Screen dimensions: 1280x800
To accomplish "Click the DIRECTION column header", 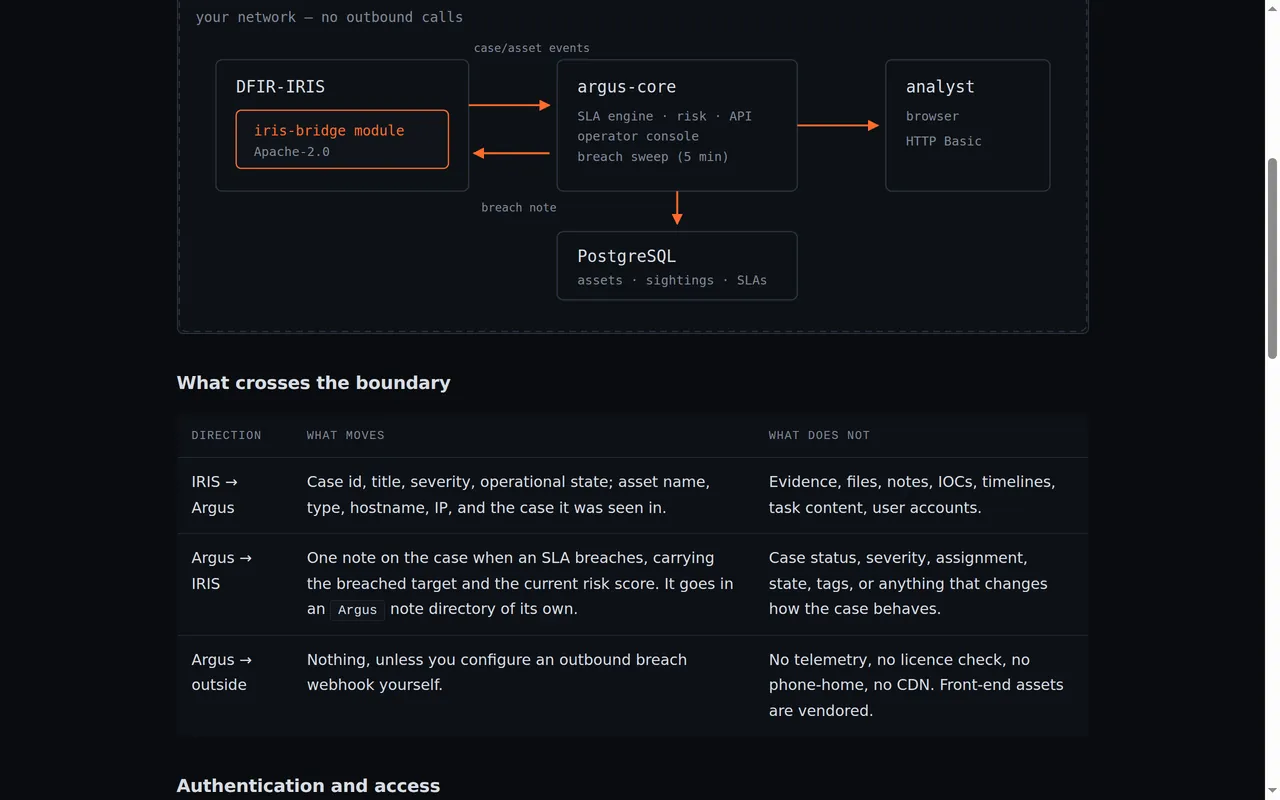I will 226,435.
